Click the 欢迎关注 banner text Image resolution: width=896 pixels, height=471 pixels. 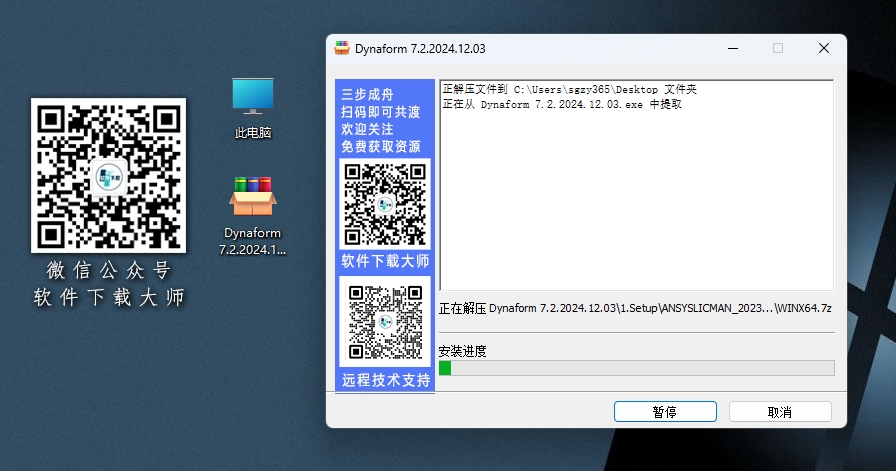(367, 129)
